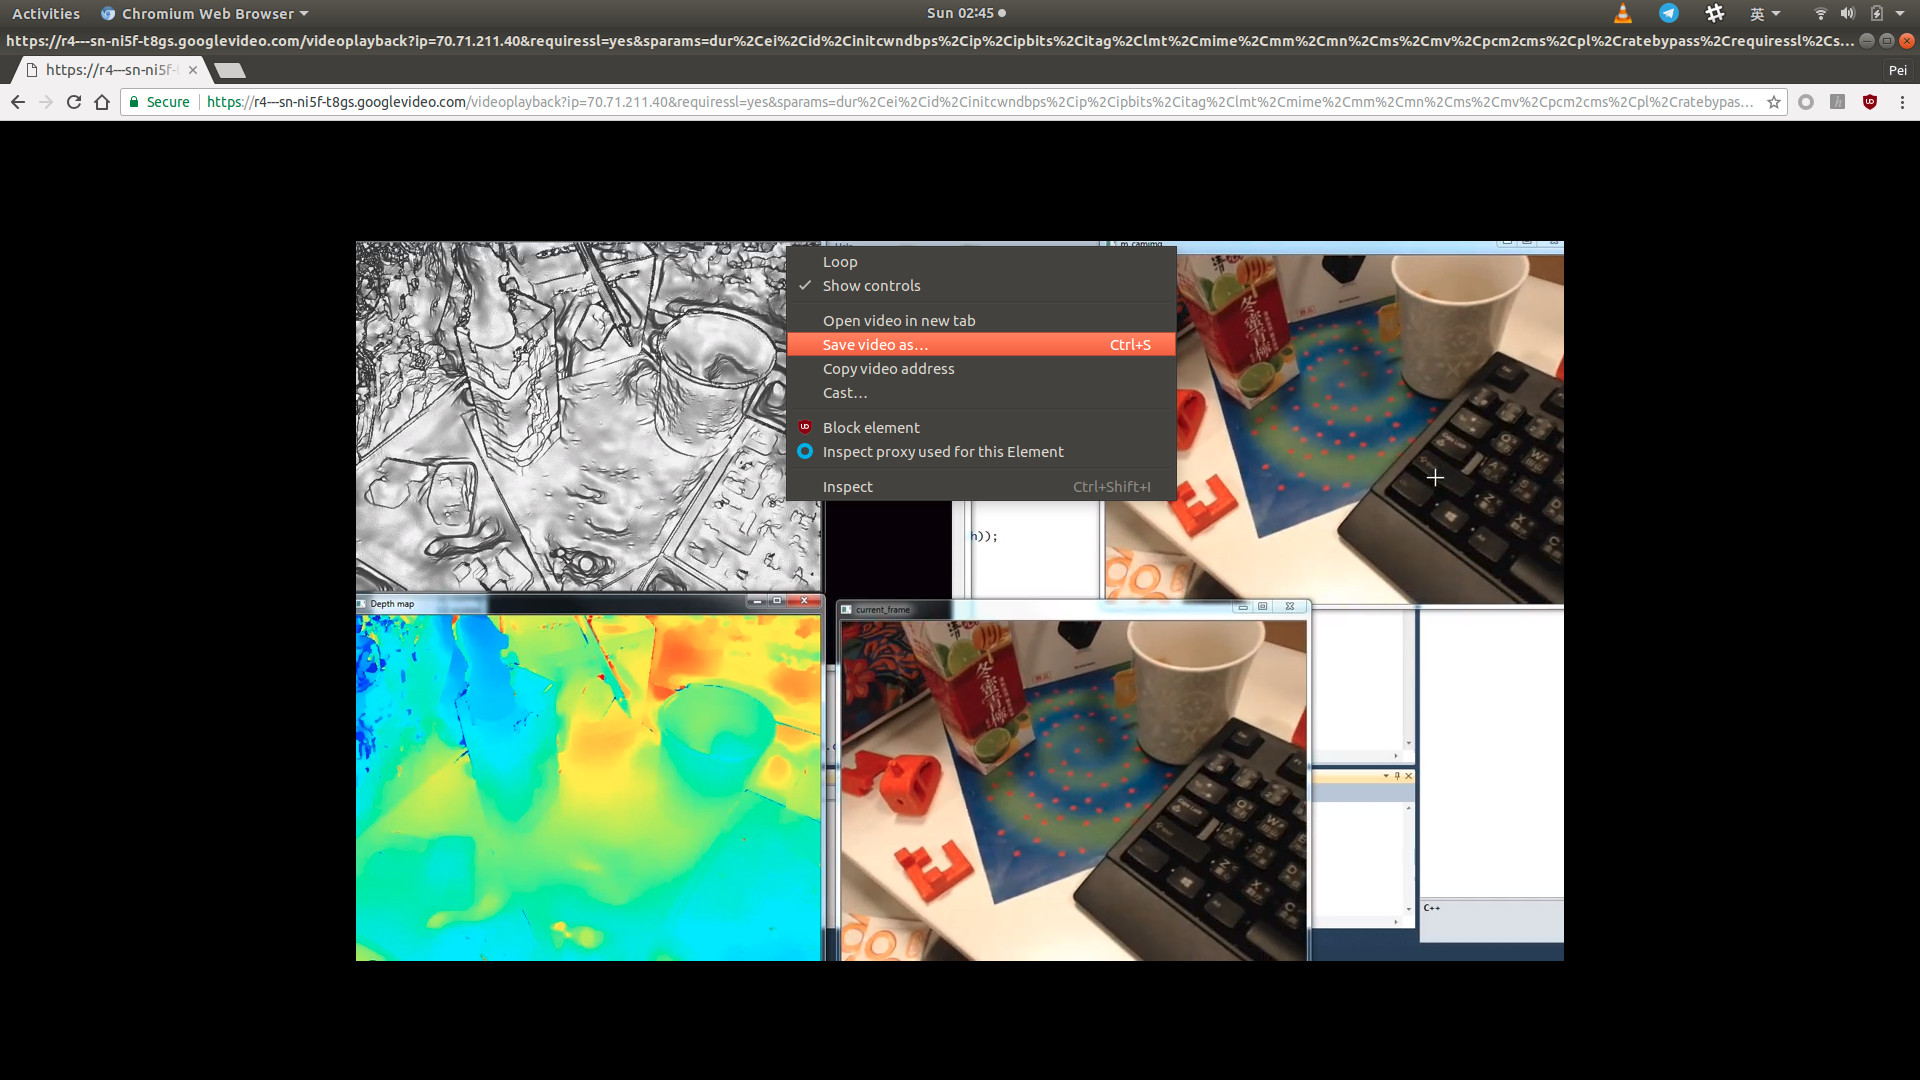Click the browser bookmark star icon

(1774, 102)
